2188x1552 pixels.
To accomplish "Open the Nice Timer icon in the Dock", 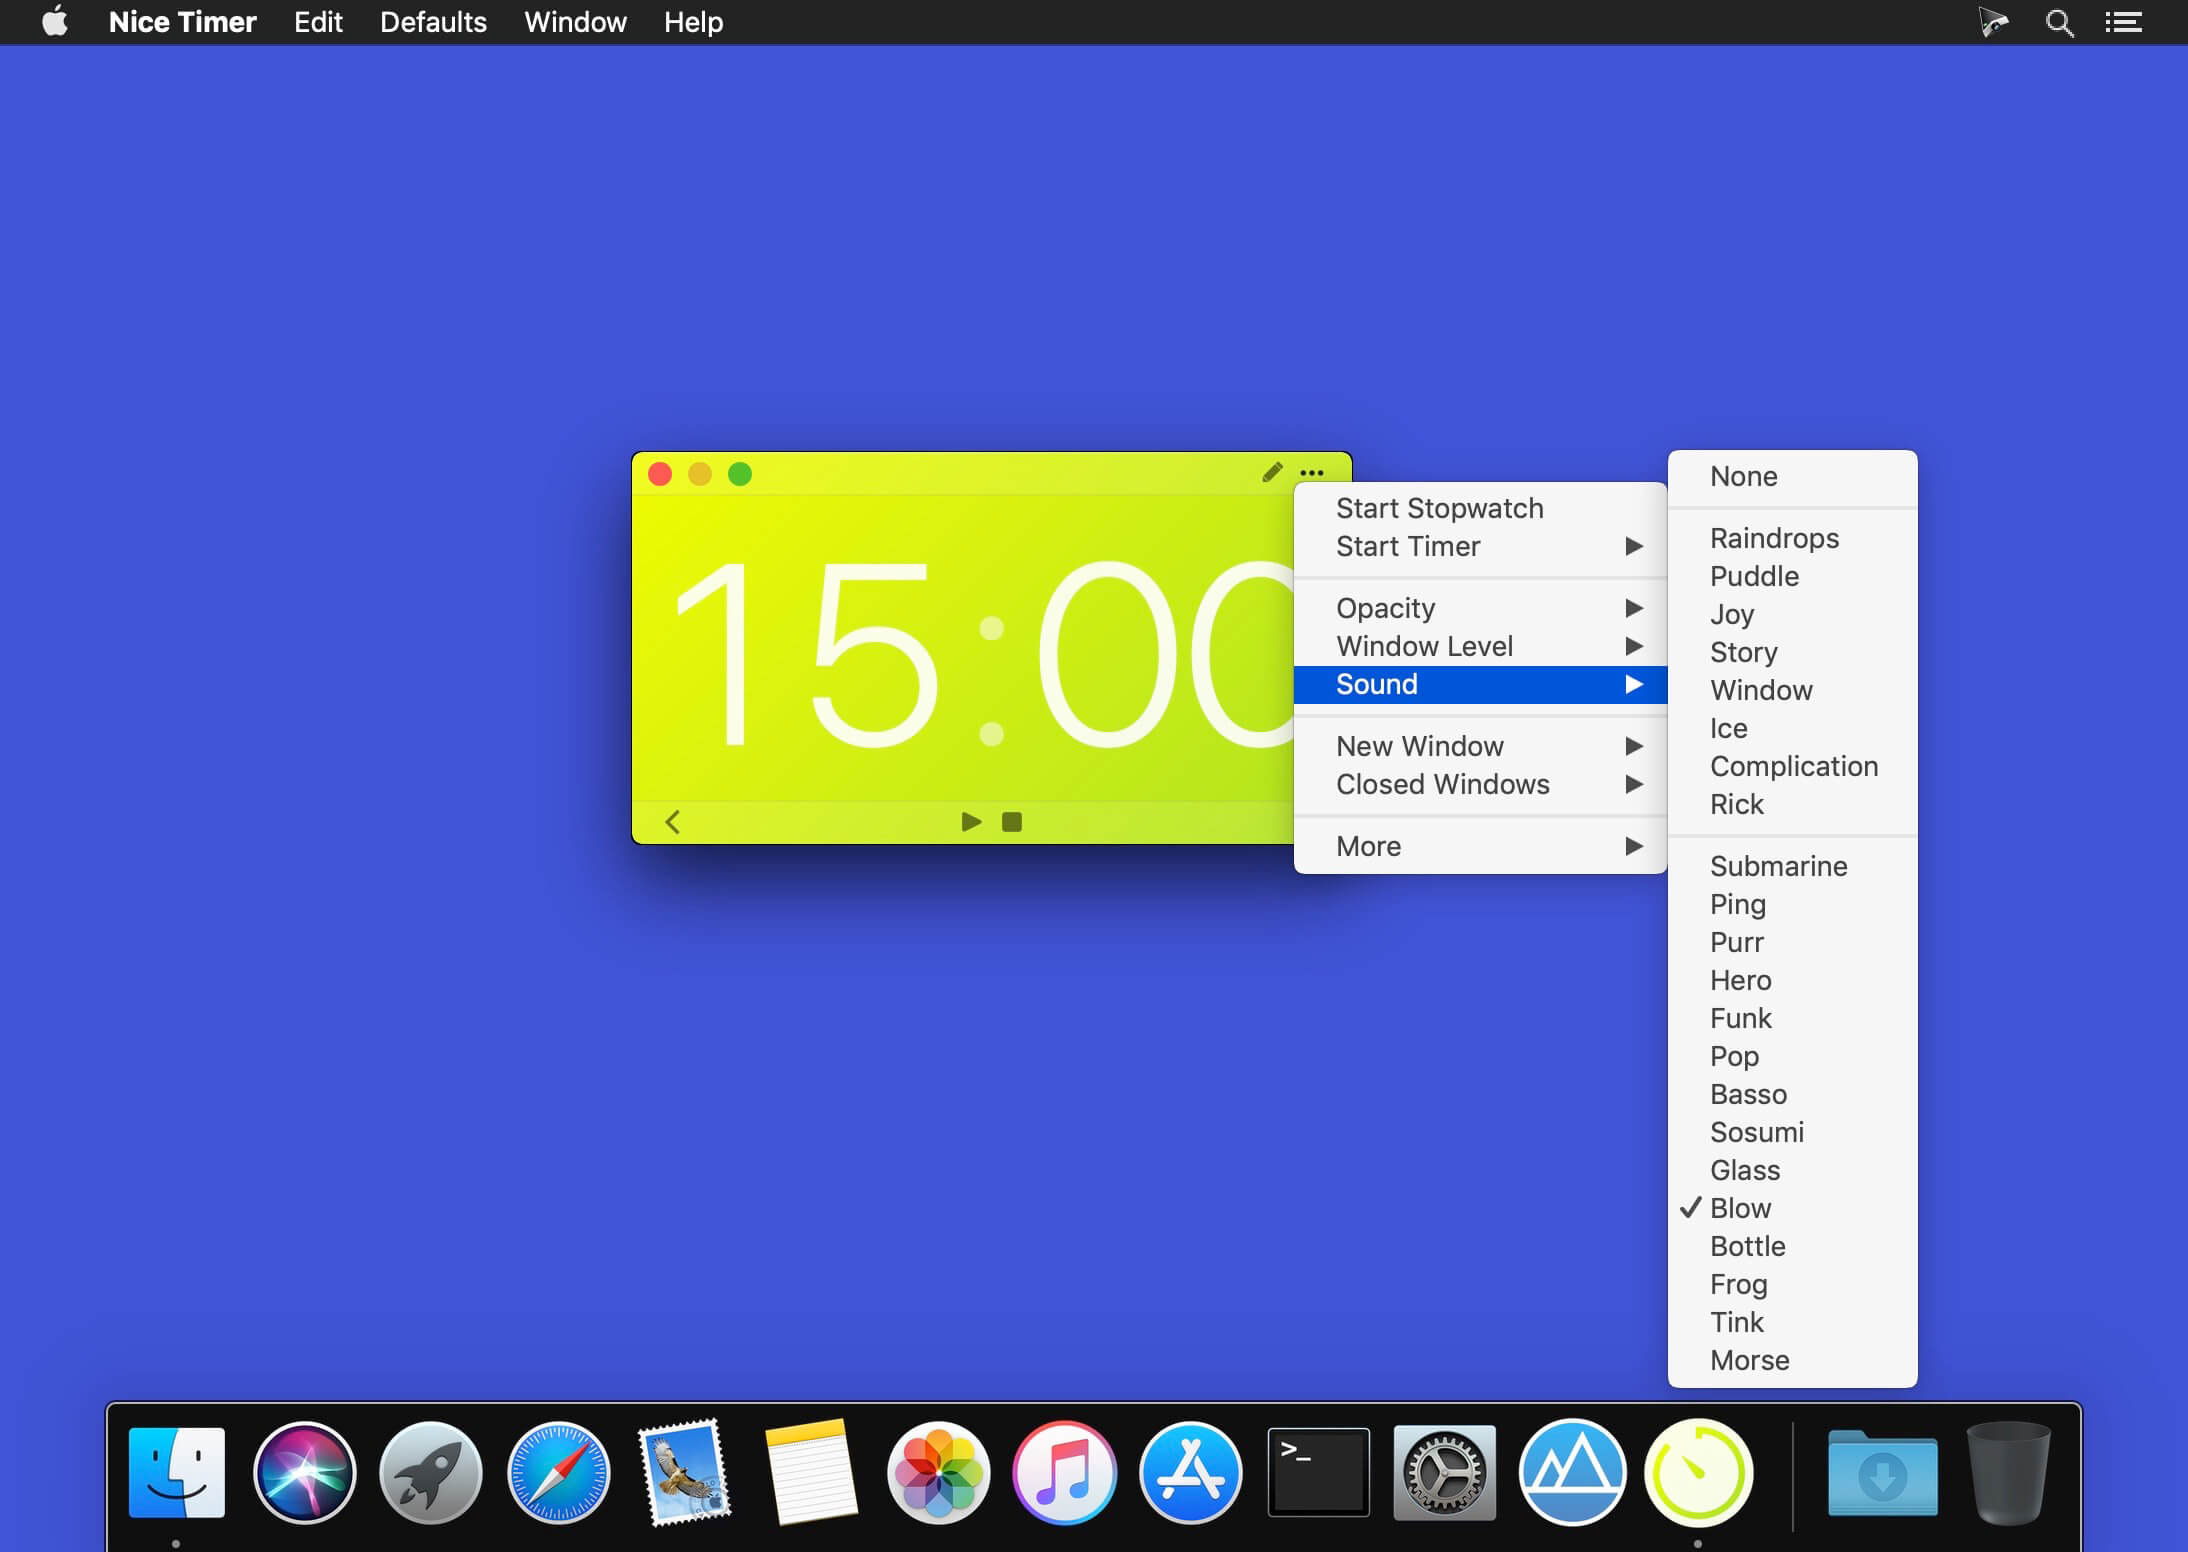I will coord(1698,1473).
